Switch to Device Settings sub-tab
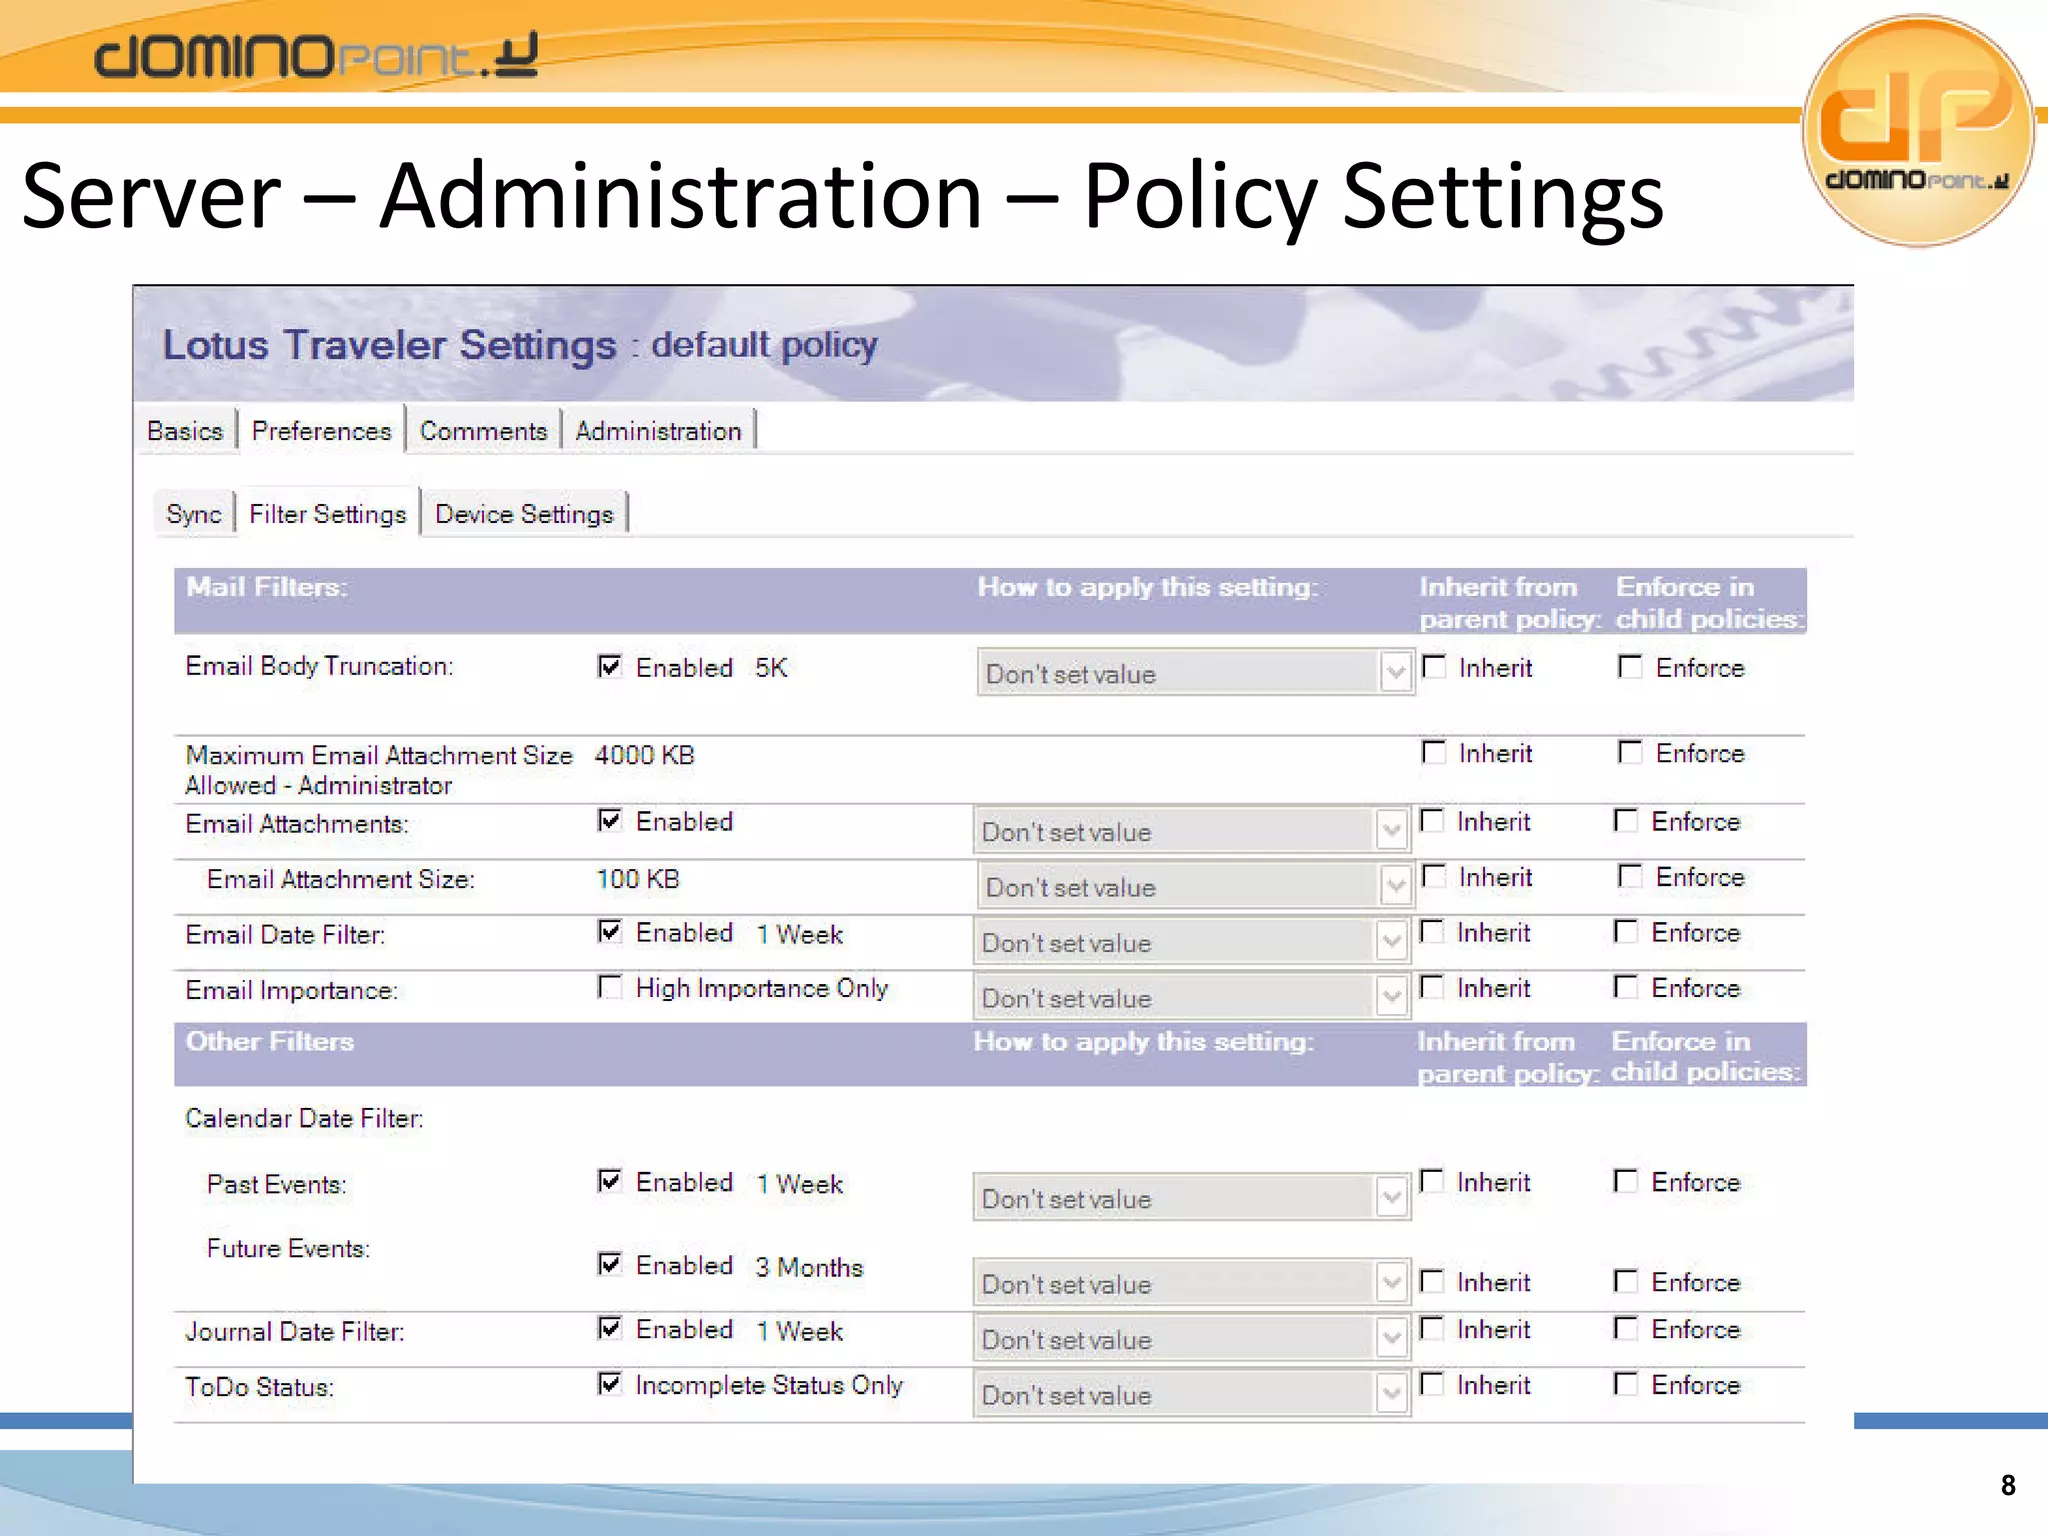This screenshot has width=2048, height=1536. [524, 514]
